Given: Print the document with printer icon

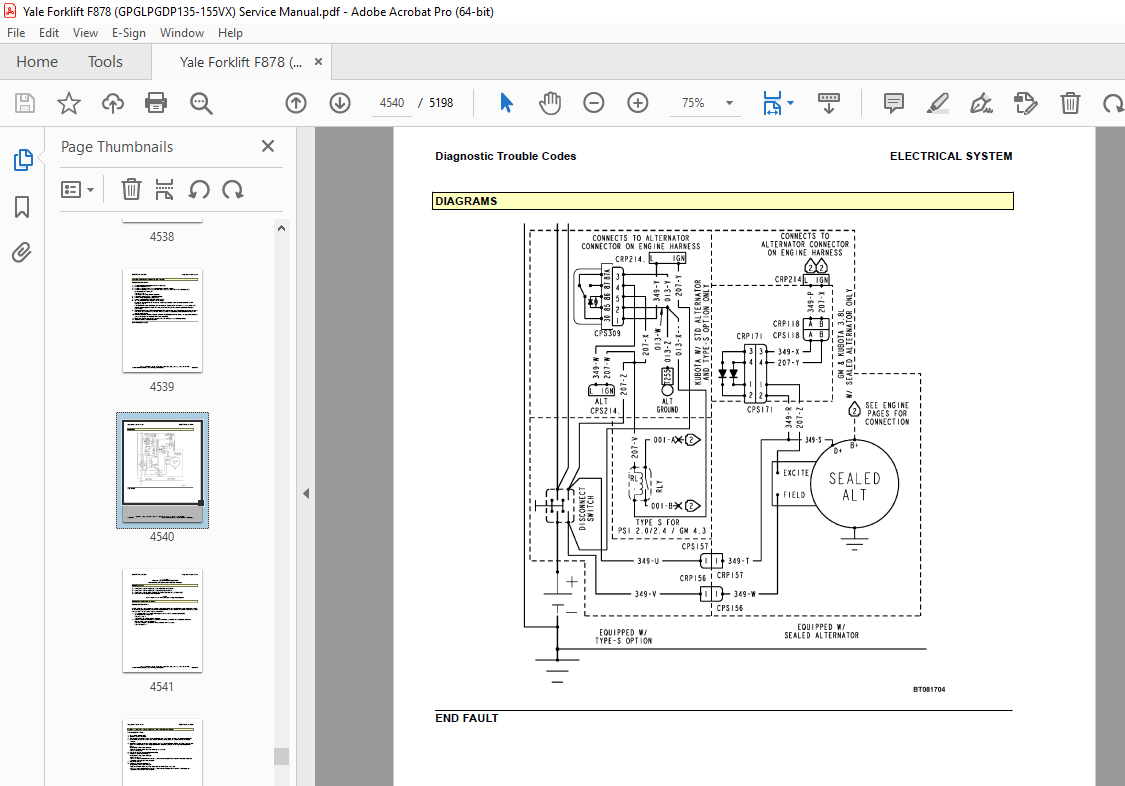Looking at the screenshot, I should 156,103.
